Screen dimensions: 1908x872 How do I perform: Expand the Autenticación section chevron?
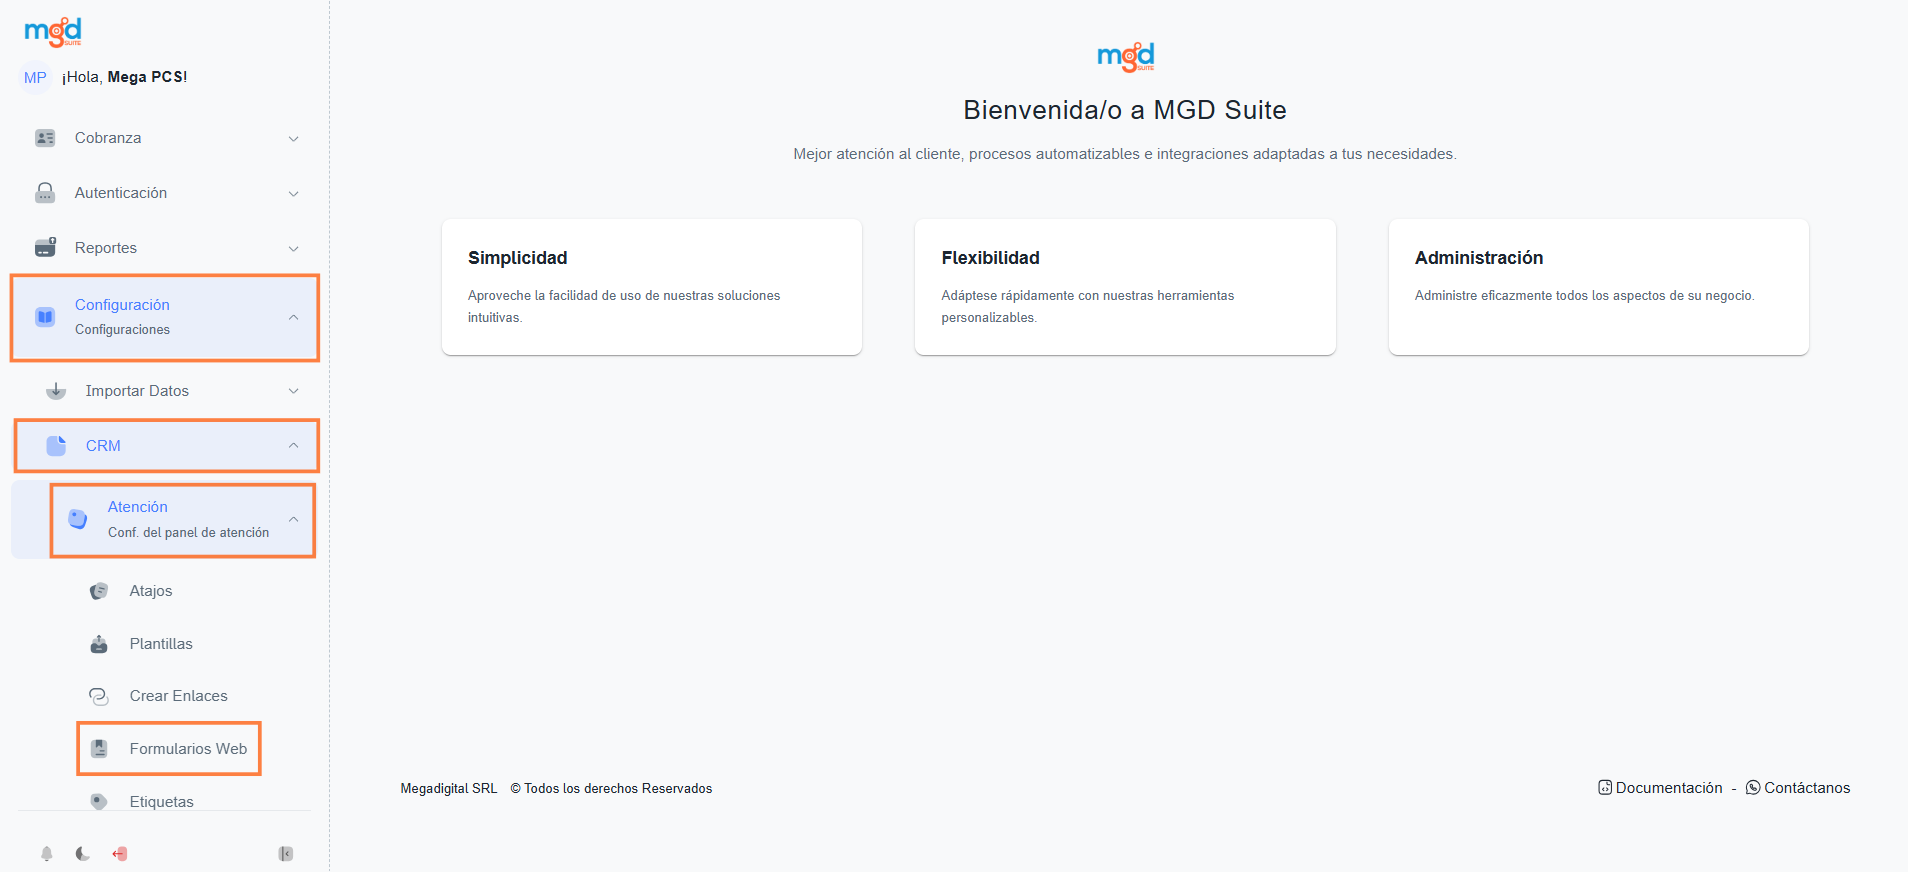(294, 194)
